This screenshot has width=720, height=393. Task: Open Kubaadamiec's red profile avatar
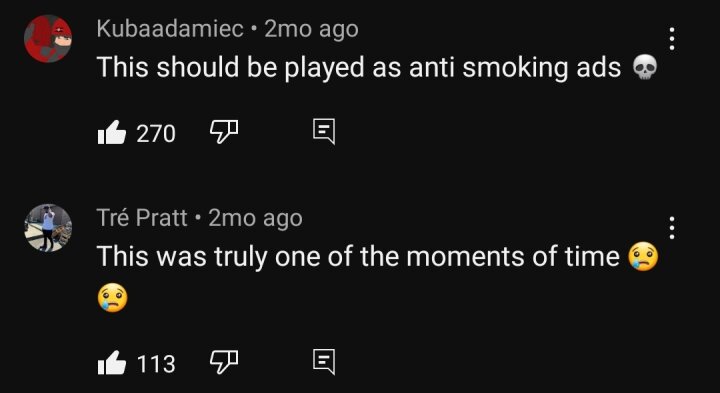pyautogui.click(x=48, y=39)
